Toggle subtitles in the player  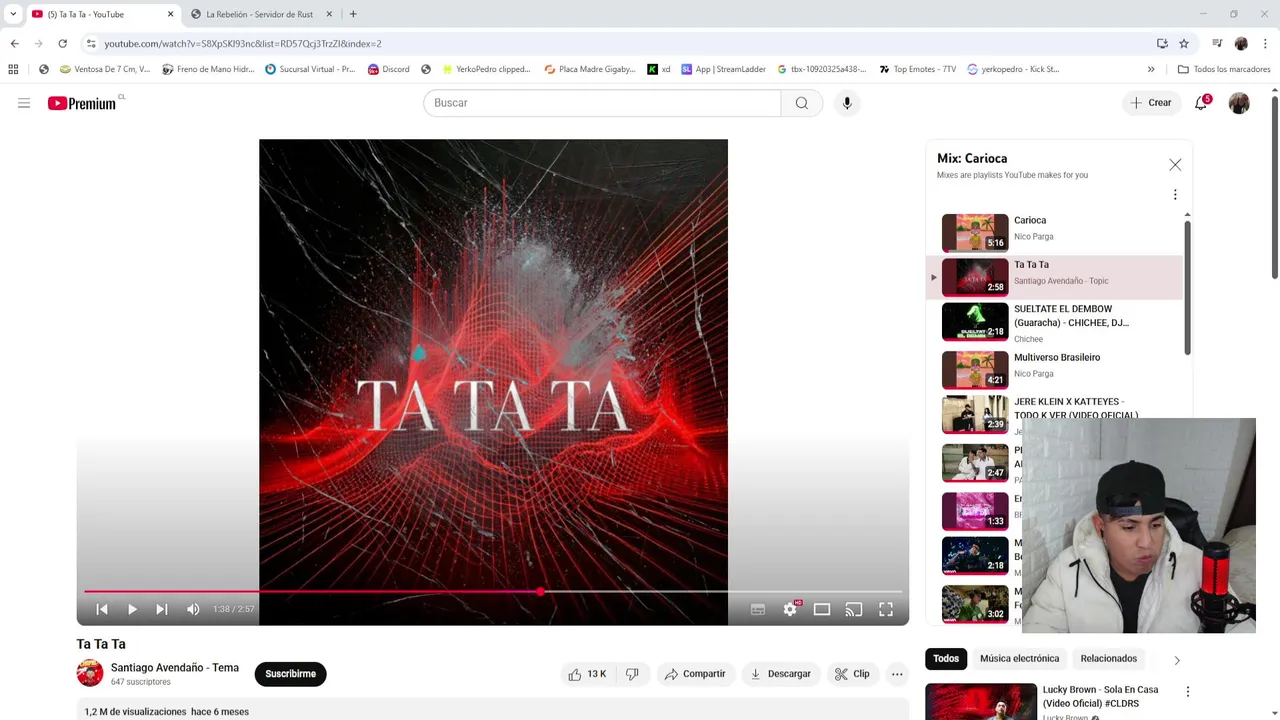click(758, 609)
